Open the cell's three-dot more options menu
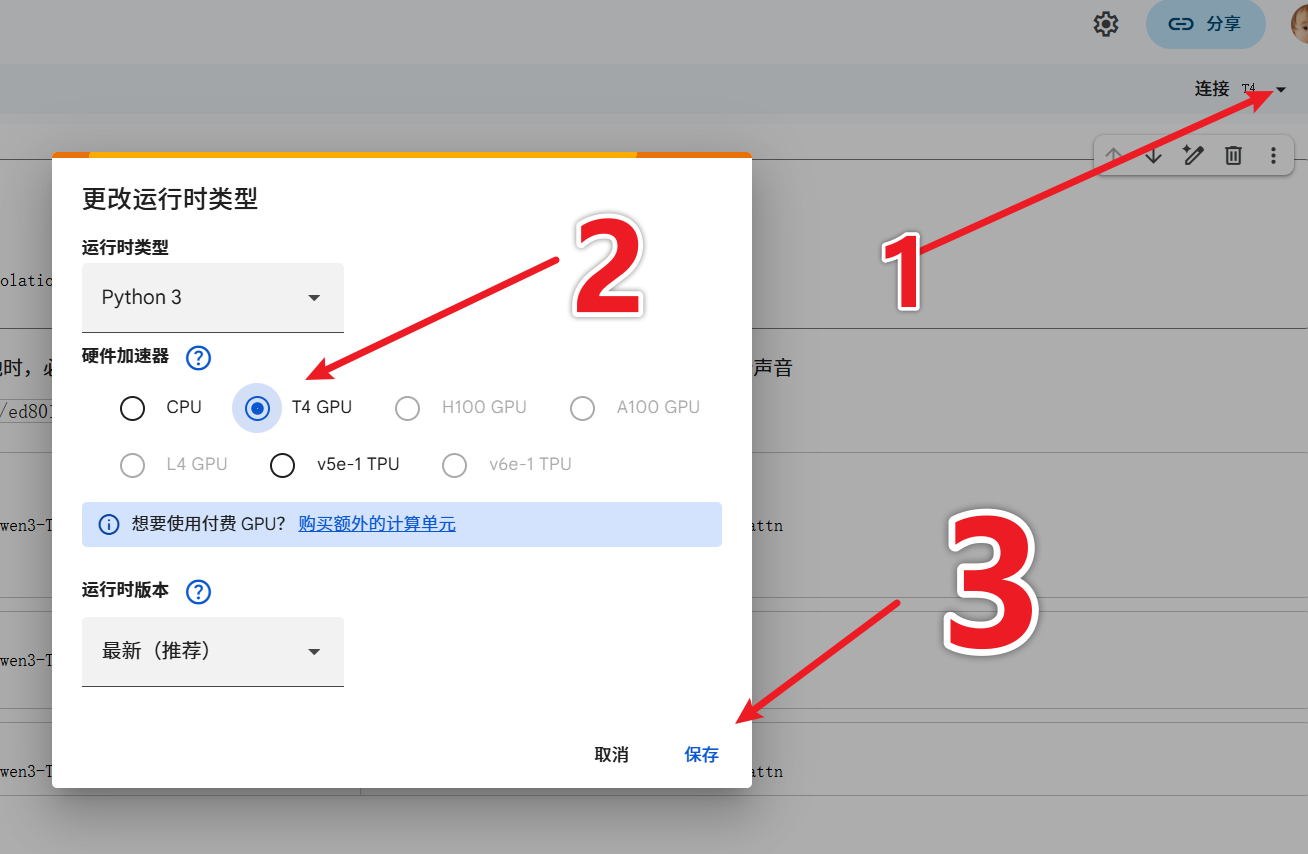Screen dimensions: 1308x854 pyautogui.click(x=1273, y=155)
